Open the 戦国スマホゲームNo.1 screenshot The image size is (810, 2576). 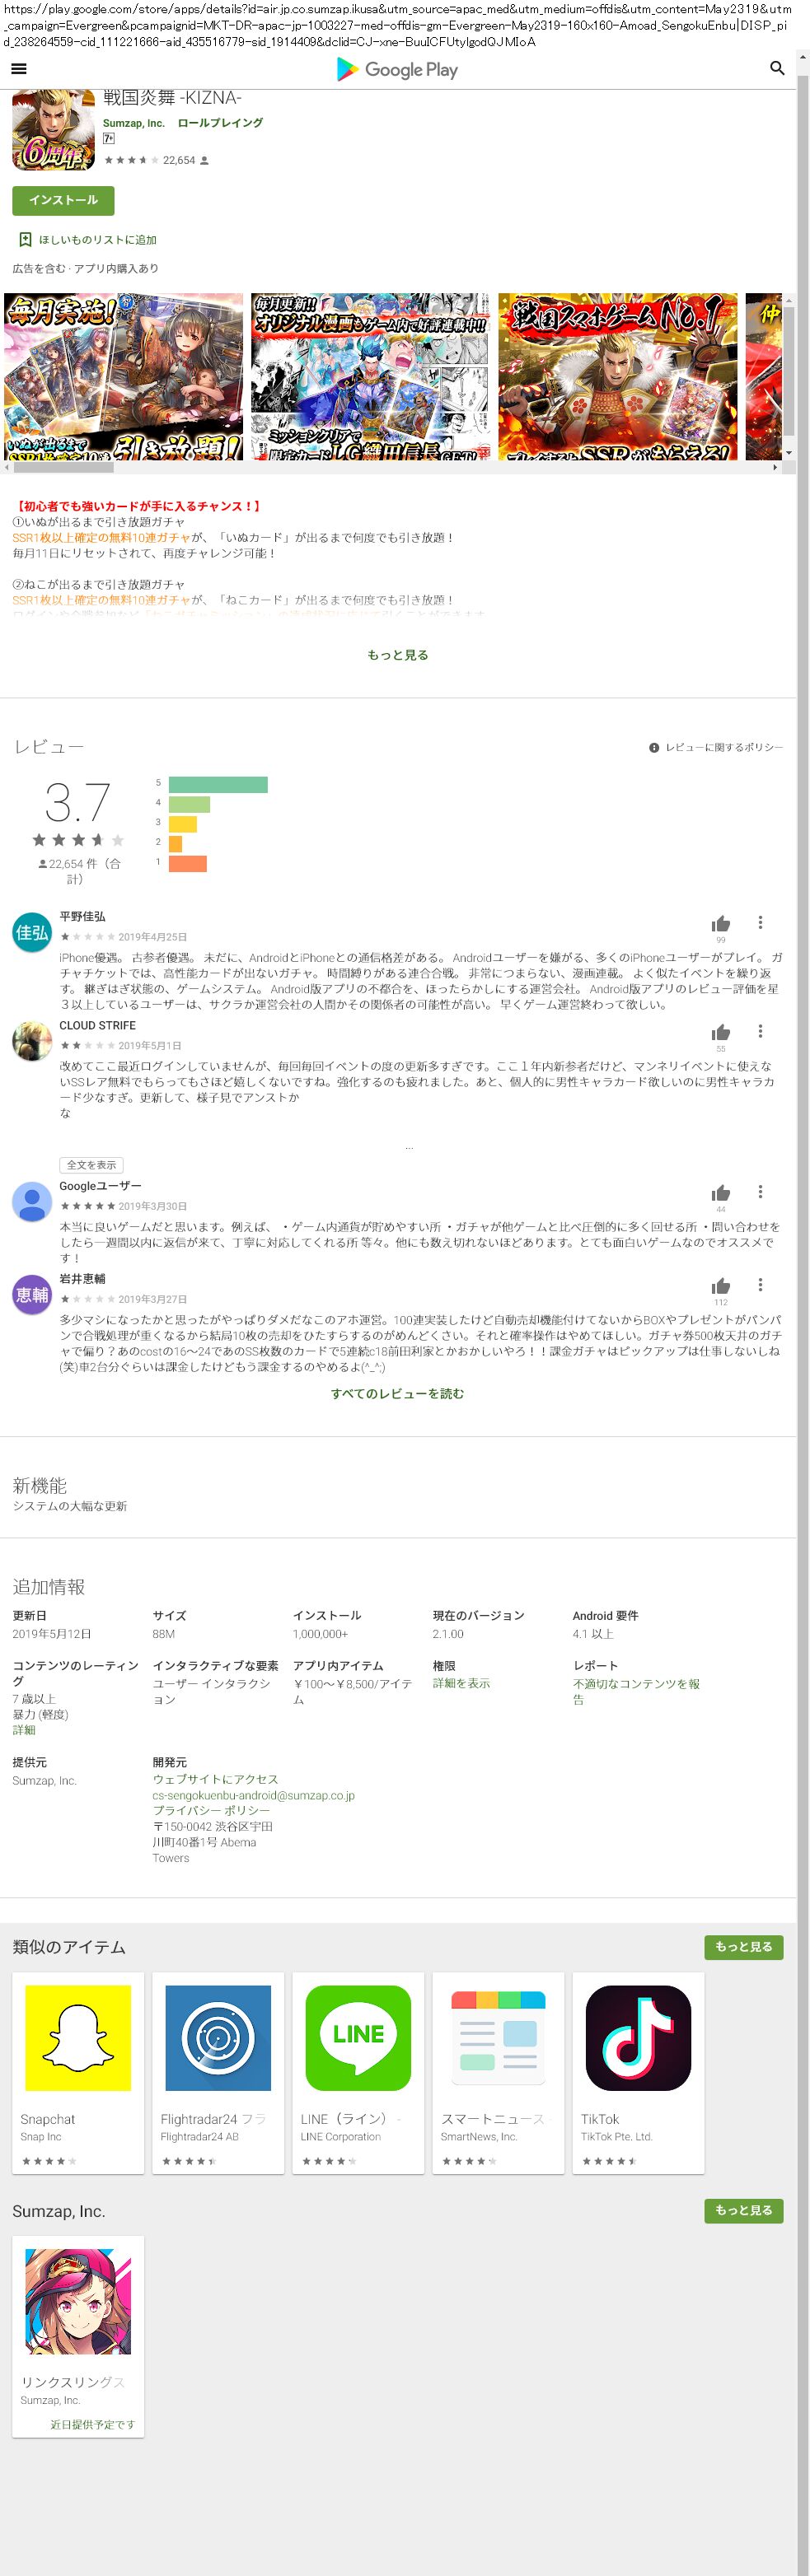617,376
